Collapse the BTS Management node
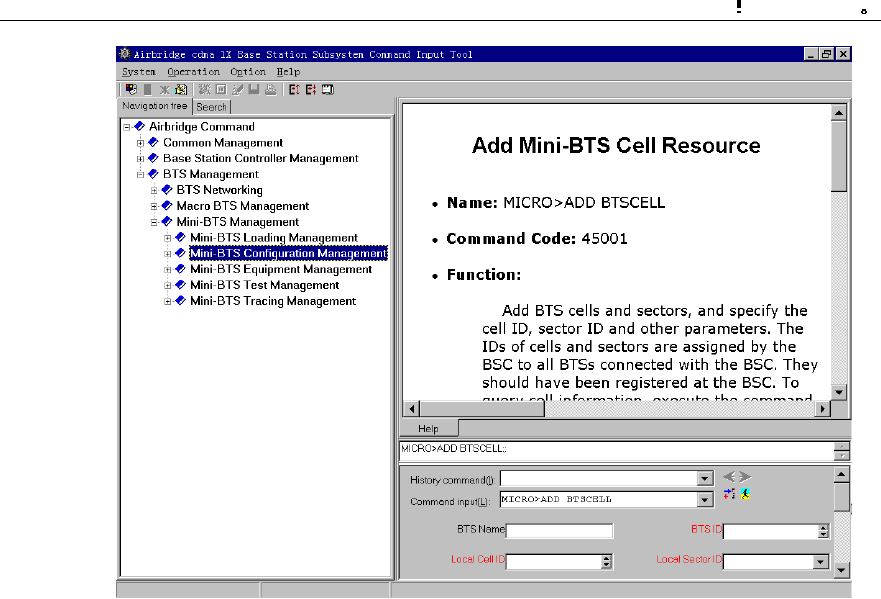 coord(140,175)
